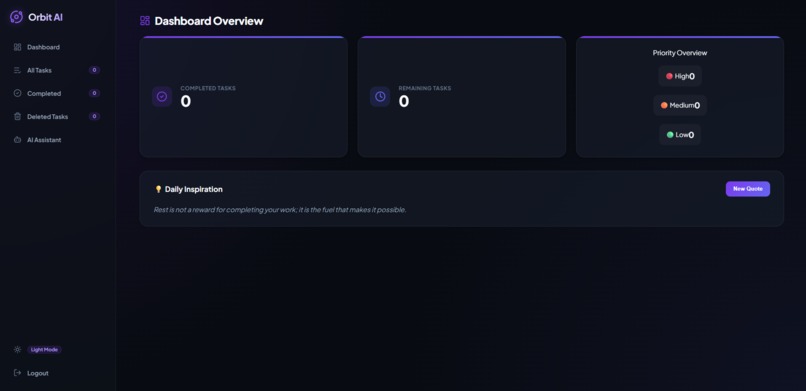Image resolution: width=806 pixels, height=391 pixels.
Task: Toggle Light Mode
Action: [x=44, y=350]
